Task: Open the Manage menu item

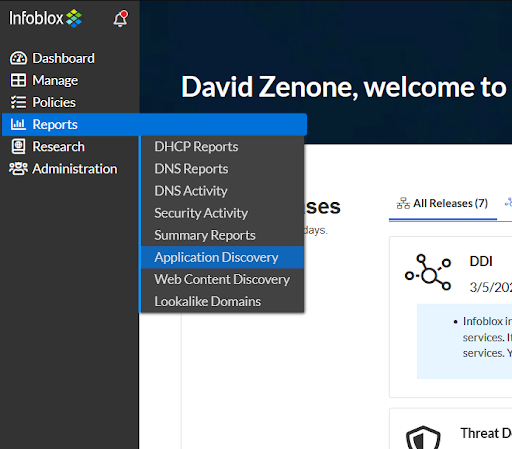Action: coord(55,80)
